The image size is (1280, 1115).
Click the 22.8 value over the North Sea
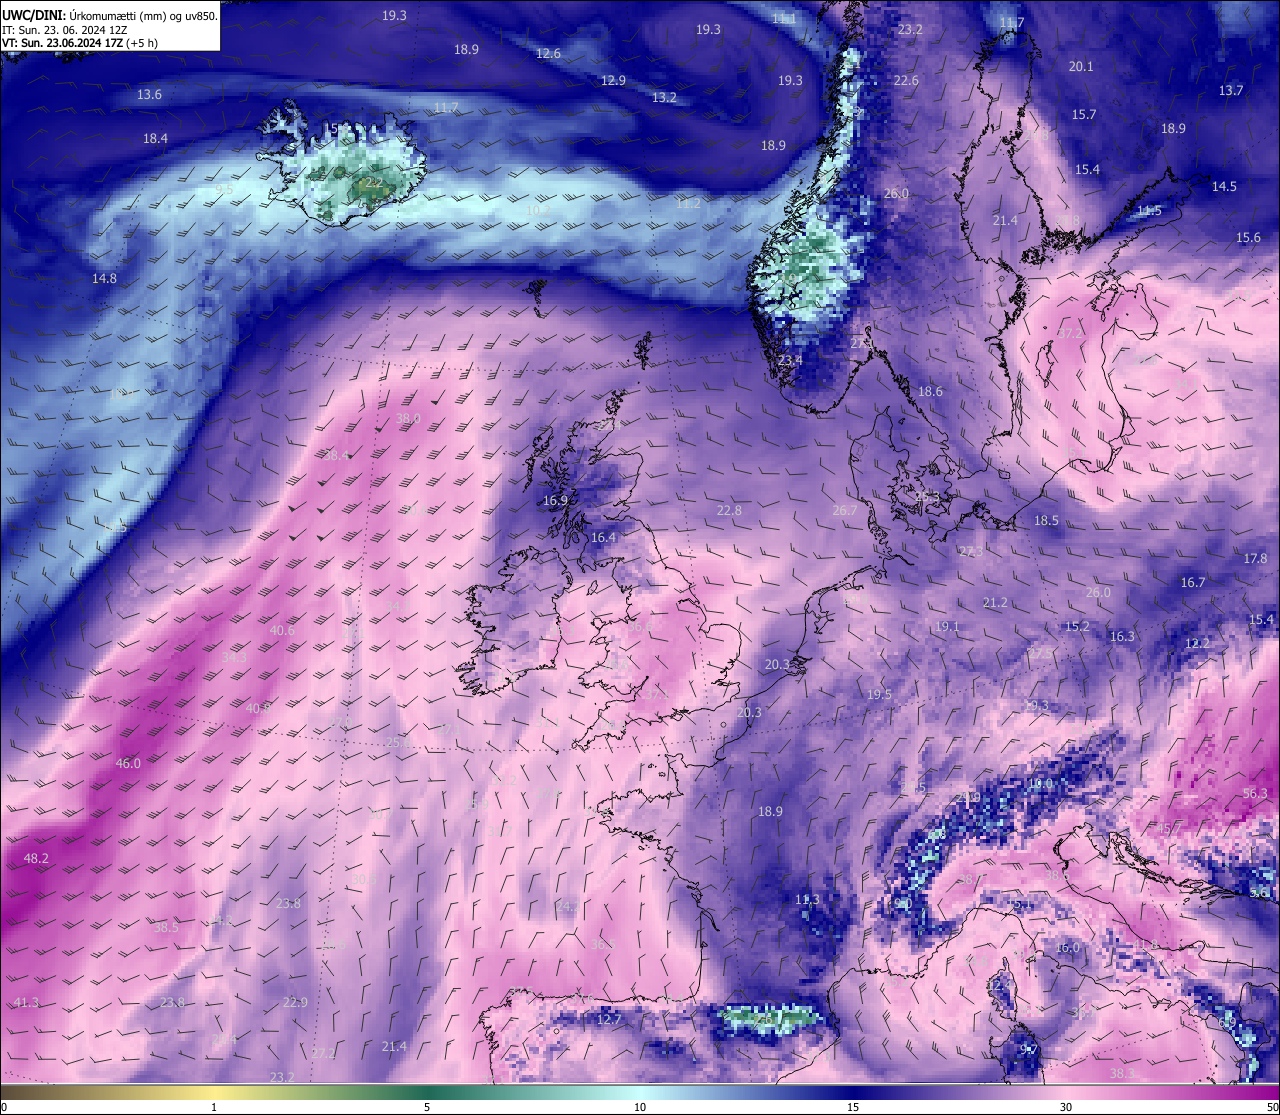point(729,510)
